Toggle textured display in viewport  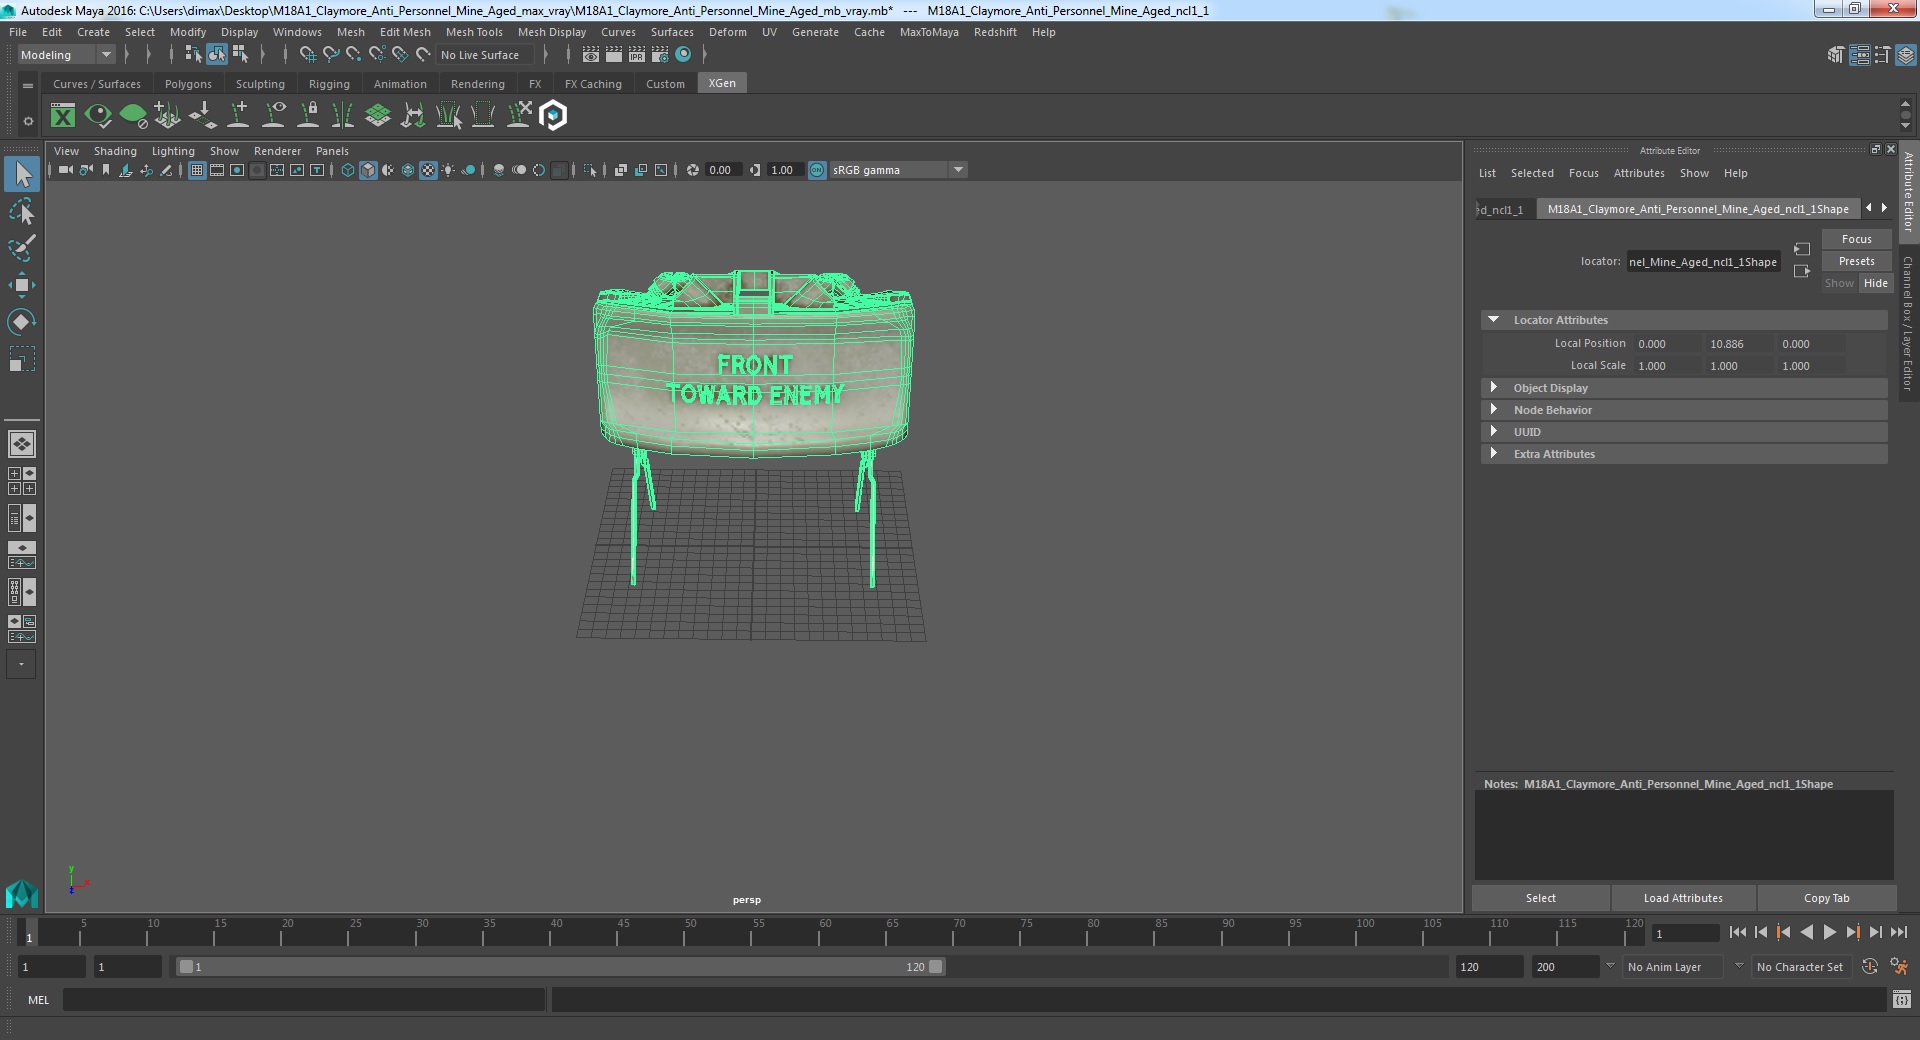[428, 170]
